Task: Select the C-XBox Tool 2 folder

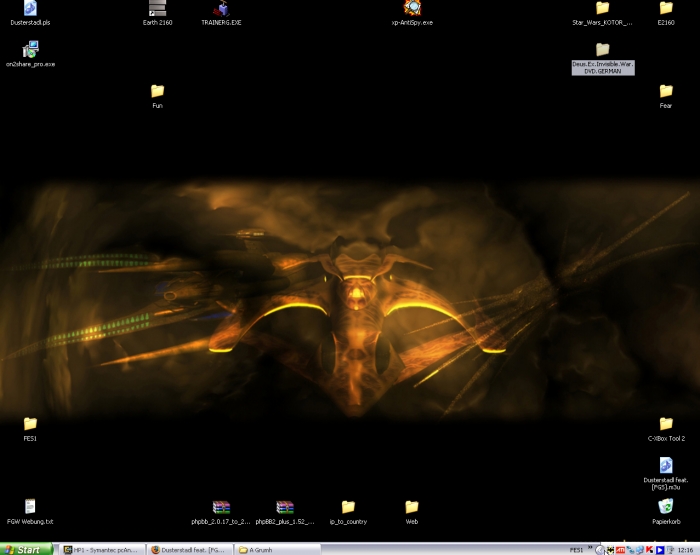Action: coord(666,429)
